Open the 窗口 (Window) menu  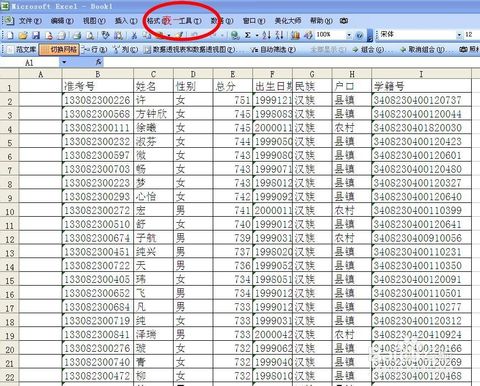coord(254,21)
